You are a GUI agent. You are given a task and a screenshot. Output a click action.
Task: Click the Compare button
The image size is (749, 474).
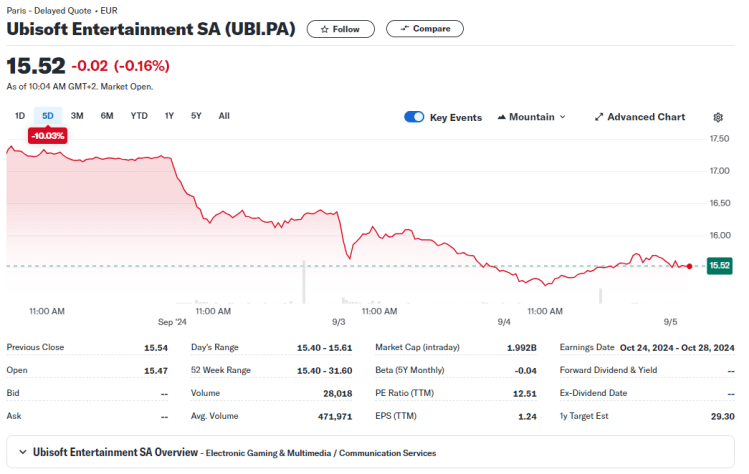tap(425, 29)
